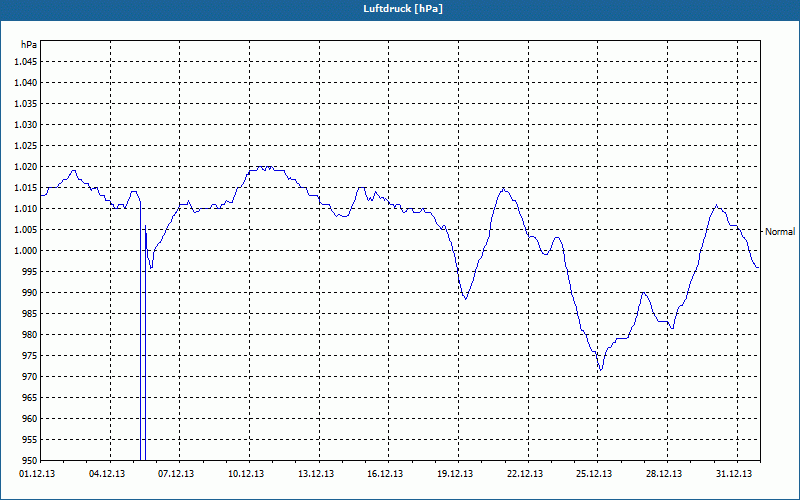Select the 1.030 y-axis value
Image resolution: width=800 pixels, height=500 pixels.
click(26, 124)
